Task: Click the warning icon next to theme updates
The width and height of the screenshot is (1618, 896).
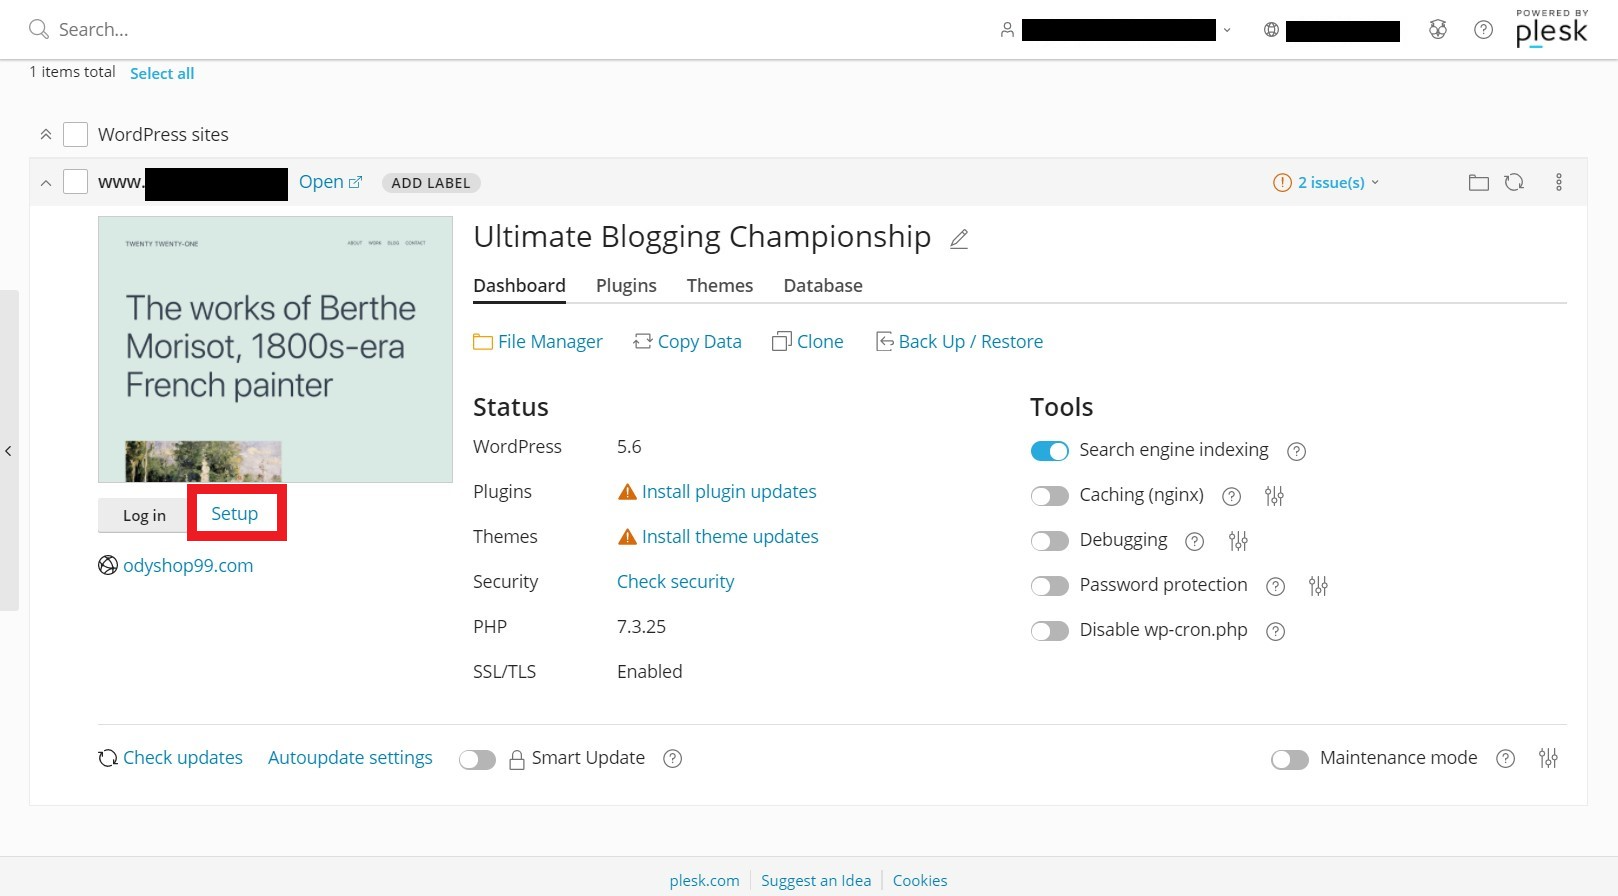Action: 627,537
